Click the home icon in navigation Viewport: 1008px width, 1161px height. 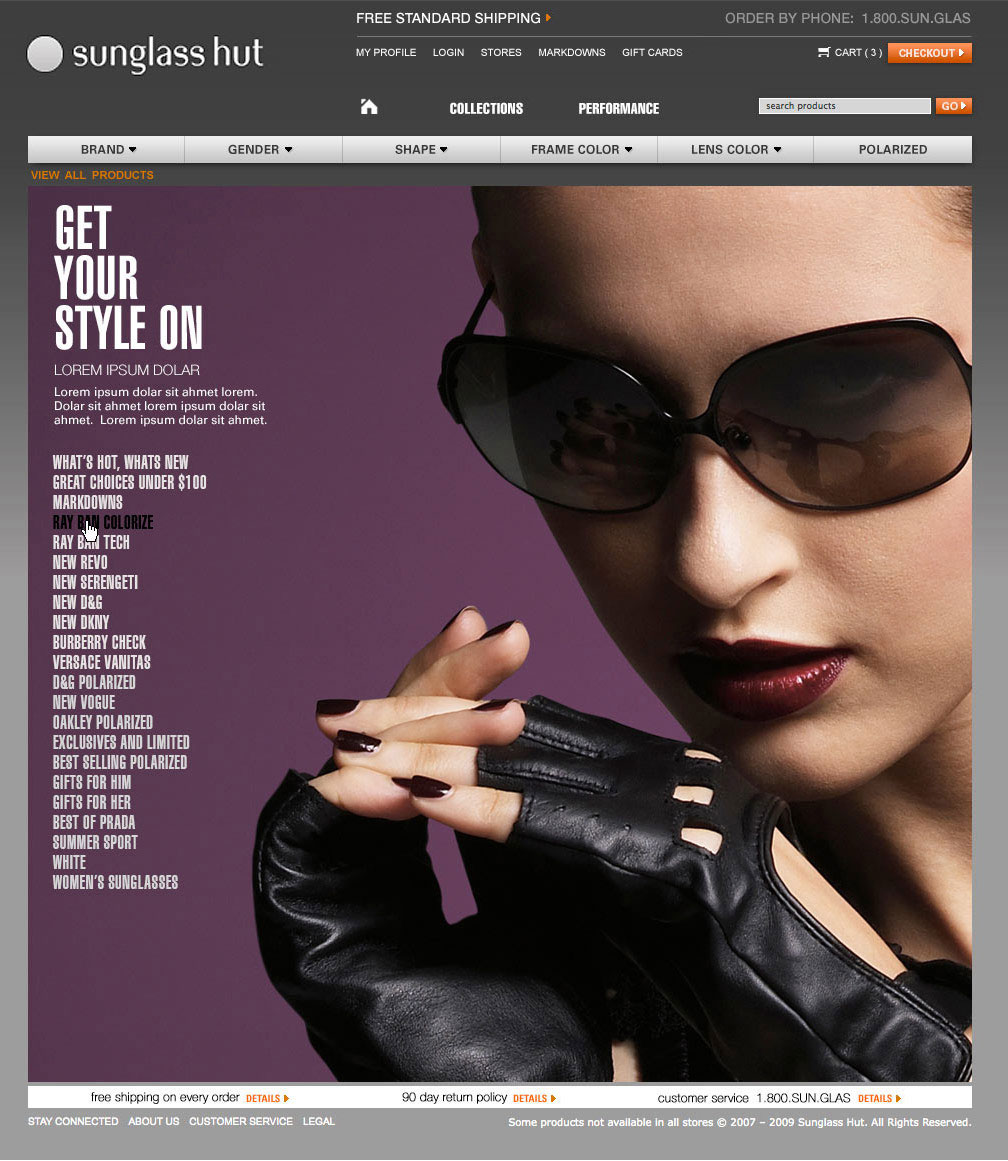tap(369, 107)
